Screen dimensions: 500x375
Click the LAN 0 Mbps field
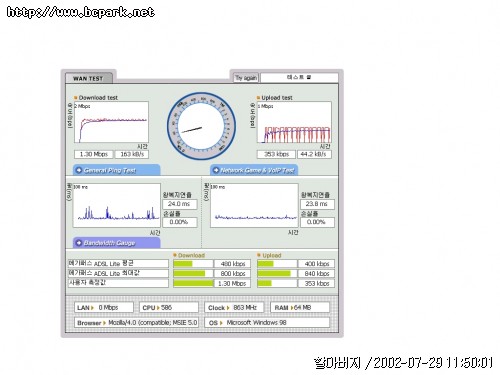104,308
